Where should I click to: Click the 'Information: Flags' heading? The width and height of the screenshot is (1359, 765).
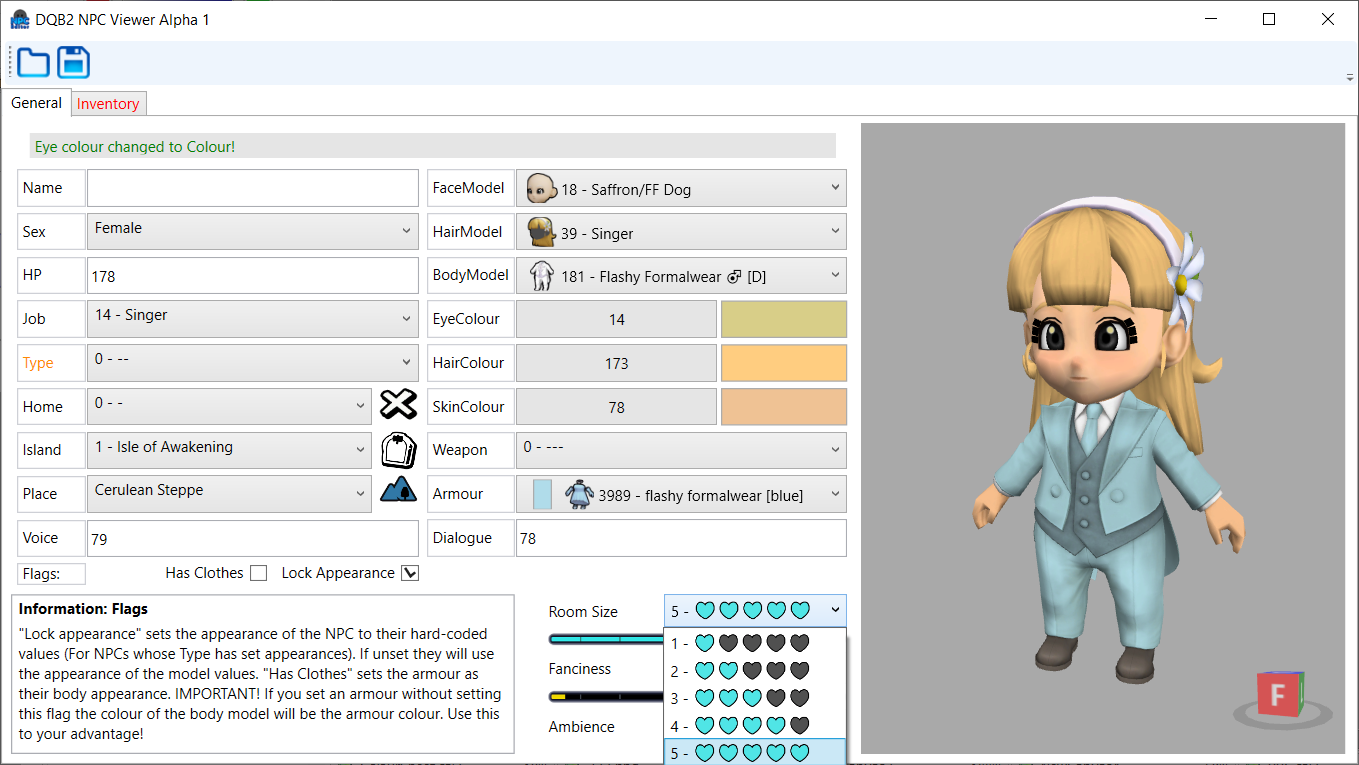point(83,608)
